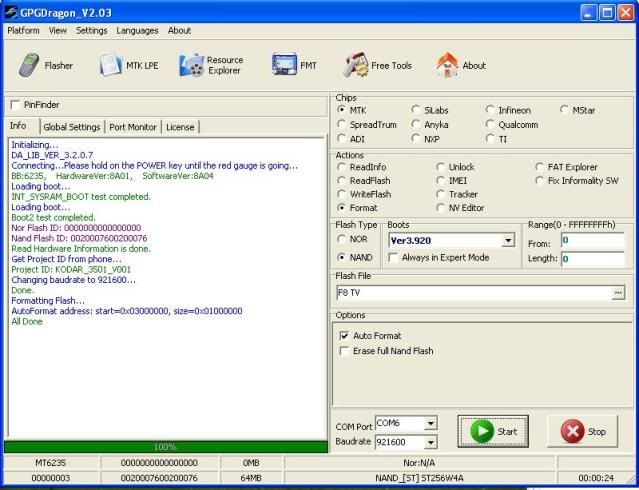Click the GPGDragon title bar app icon
Viewport: 639px width, 490px height.
(11, 12)
